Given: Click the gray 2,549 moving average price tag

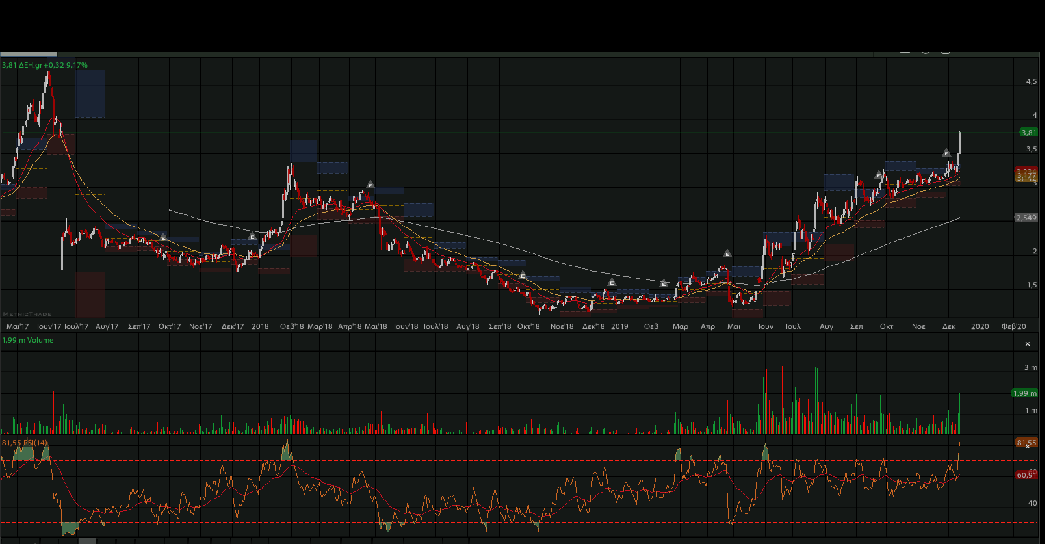Looking at the screenshot, I should (1026, 217).
